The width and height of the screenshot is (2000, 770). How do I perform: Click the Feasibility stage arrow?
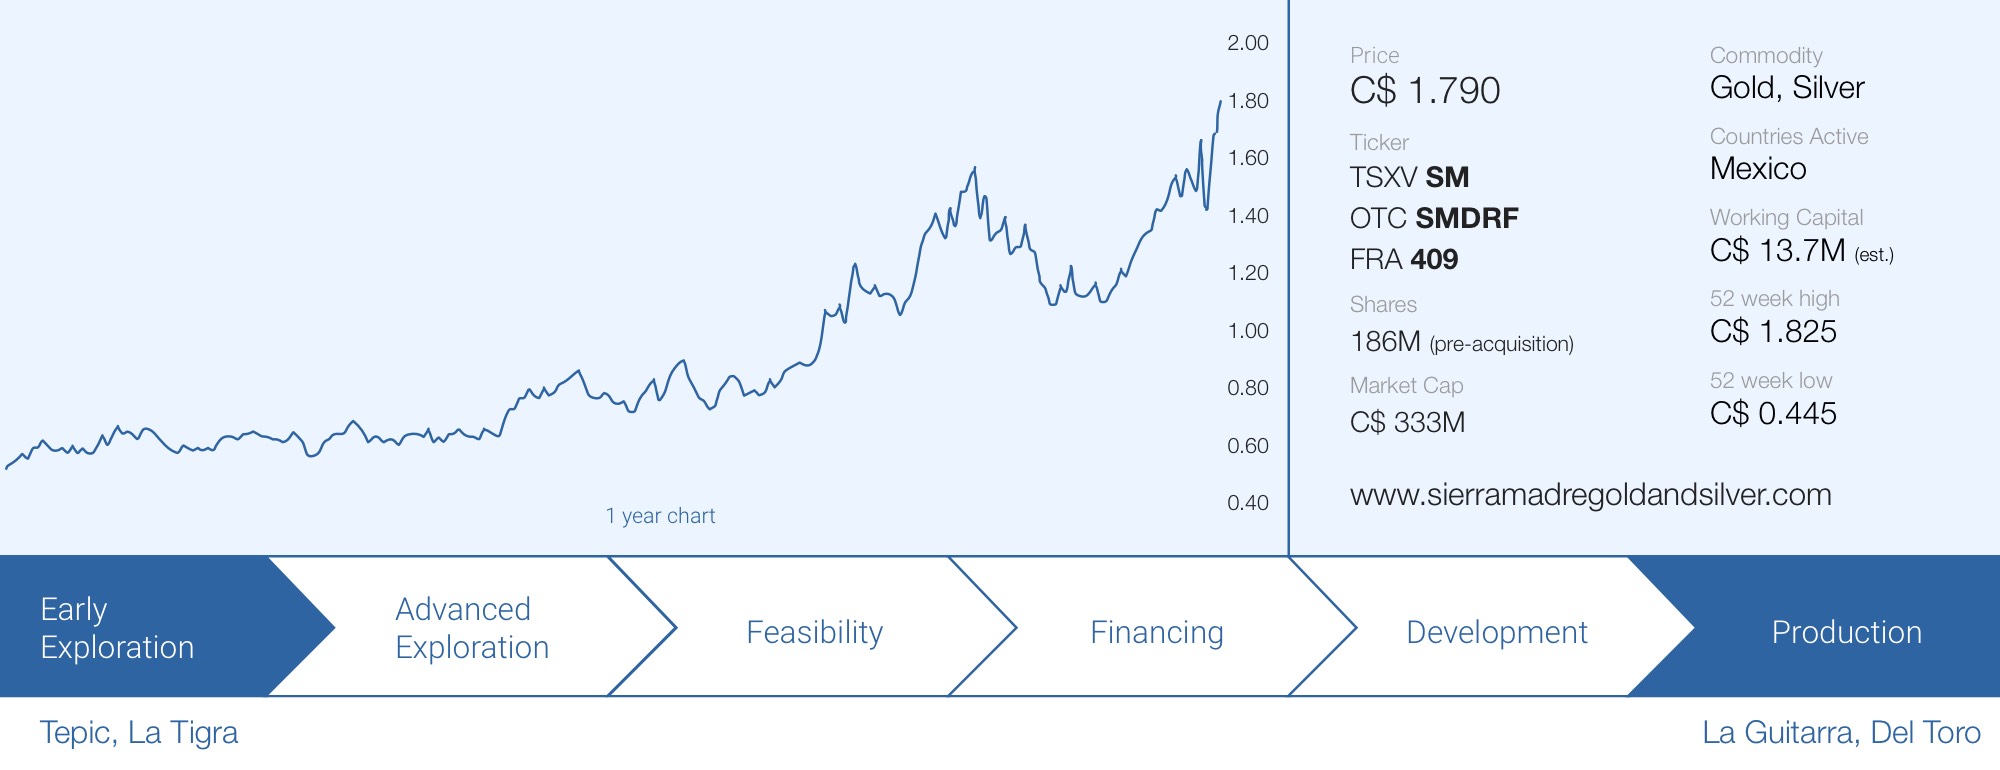tap(814, 632)
